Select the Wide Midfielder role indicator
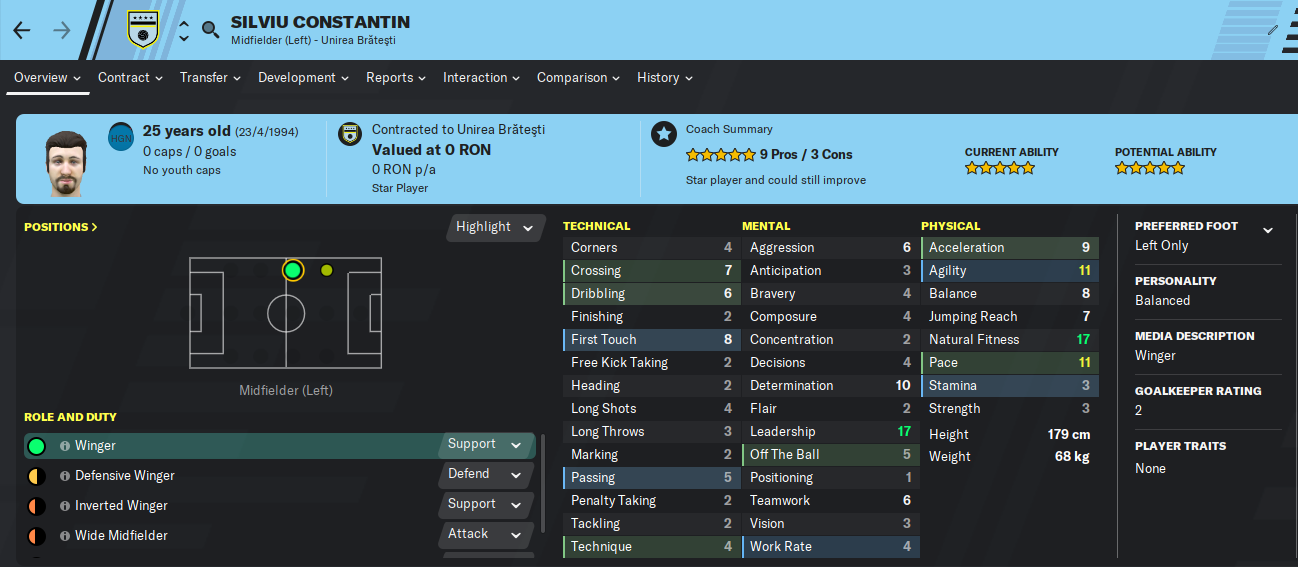The height and width of the screenshot is (567, 1298). pos(37,536)
